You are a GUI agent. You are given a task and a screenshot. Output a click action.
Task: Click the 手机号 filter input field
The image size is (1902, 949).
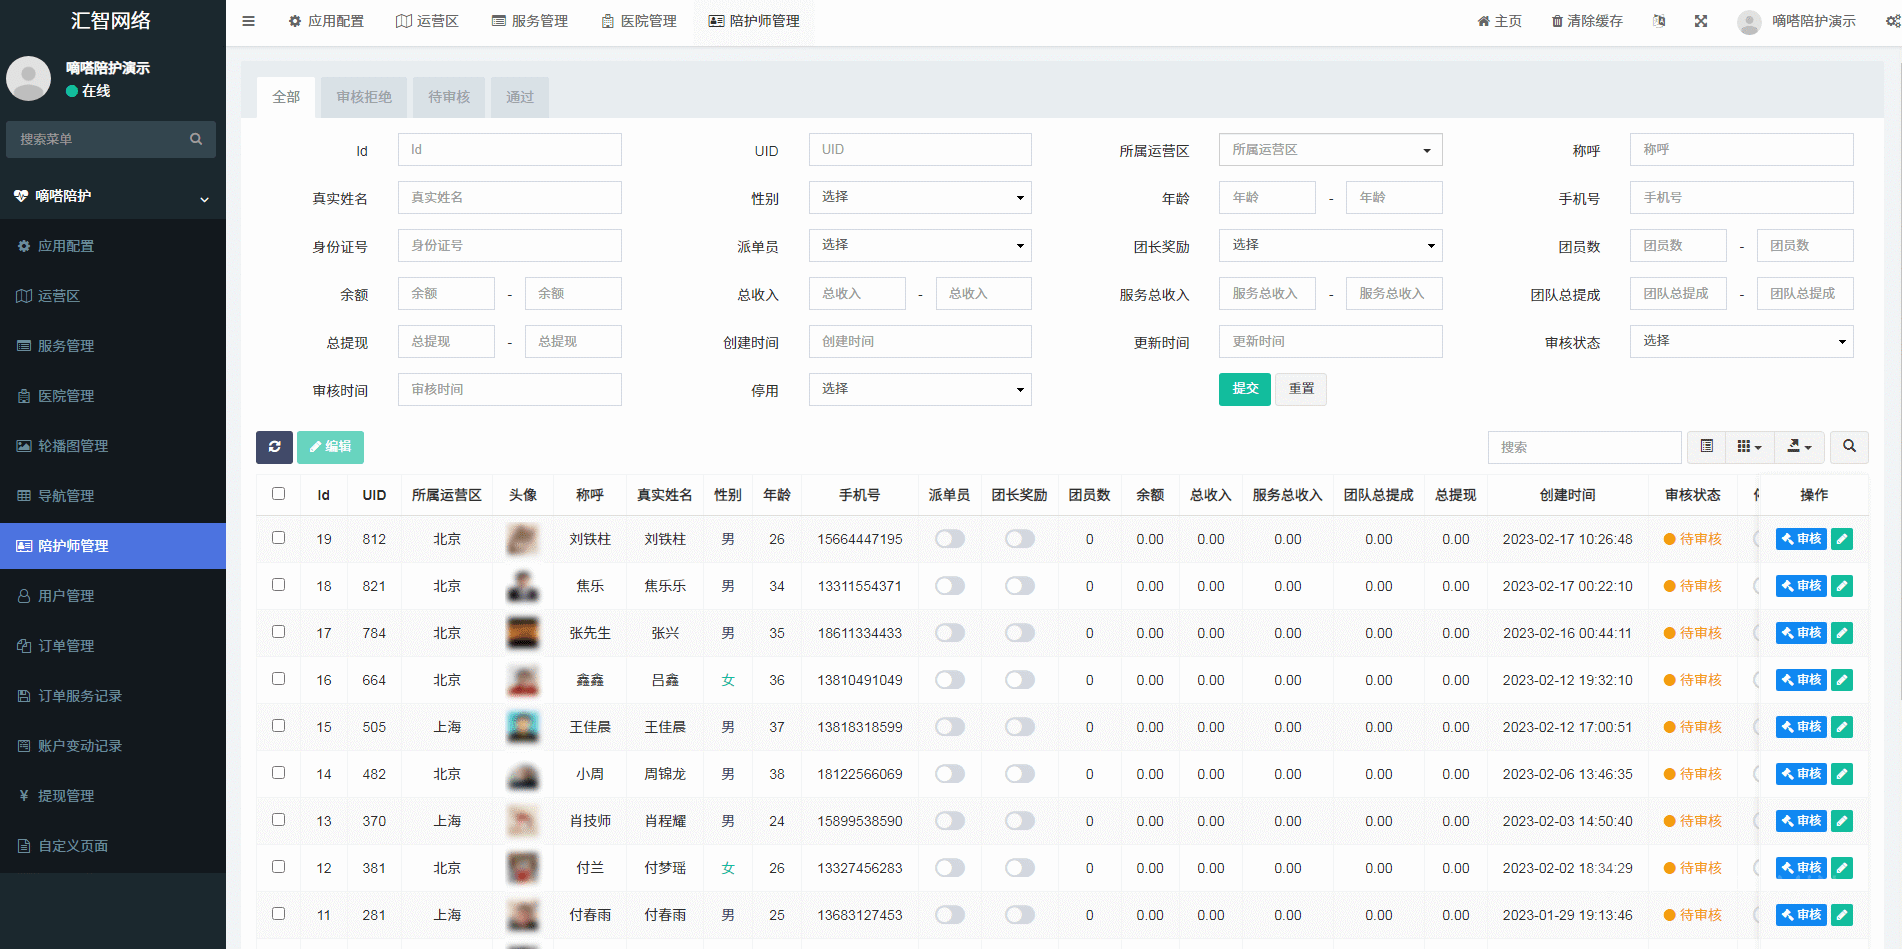(1741, 198)
